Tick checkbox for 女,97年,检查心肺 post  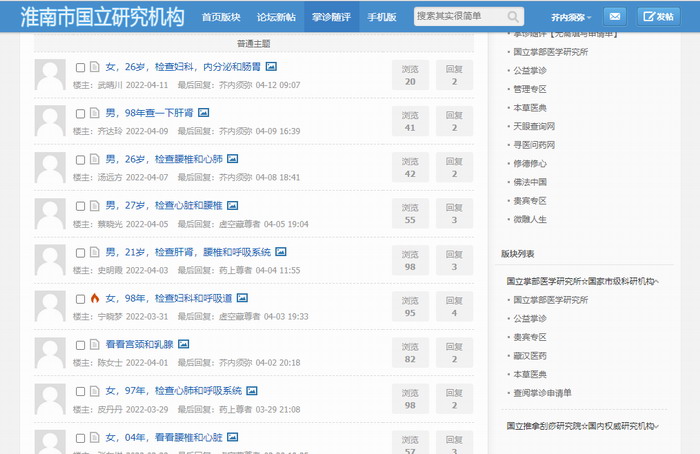[x=80, y=392]
